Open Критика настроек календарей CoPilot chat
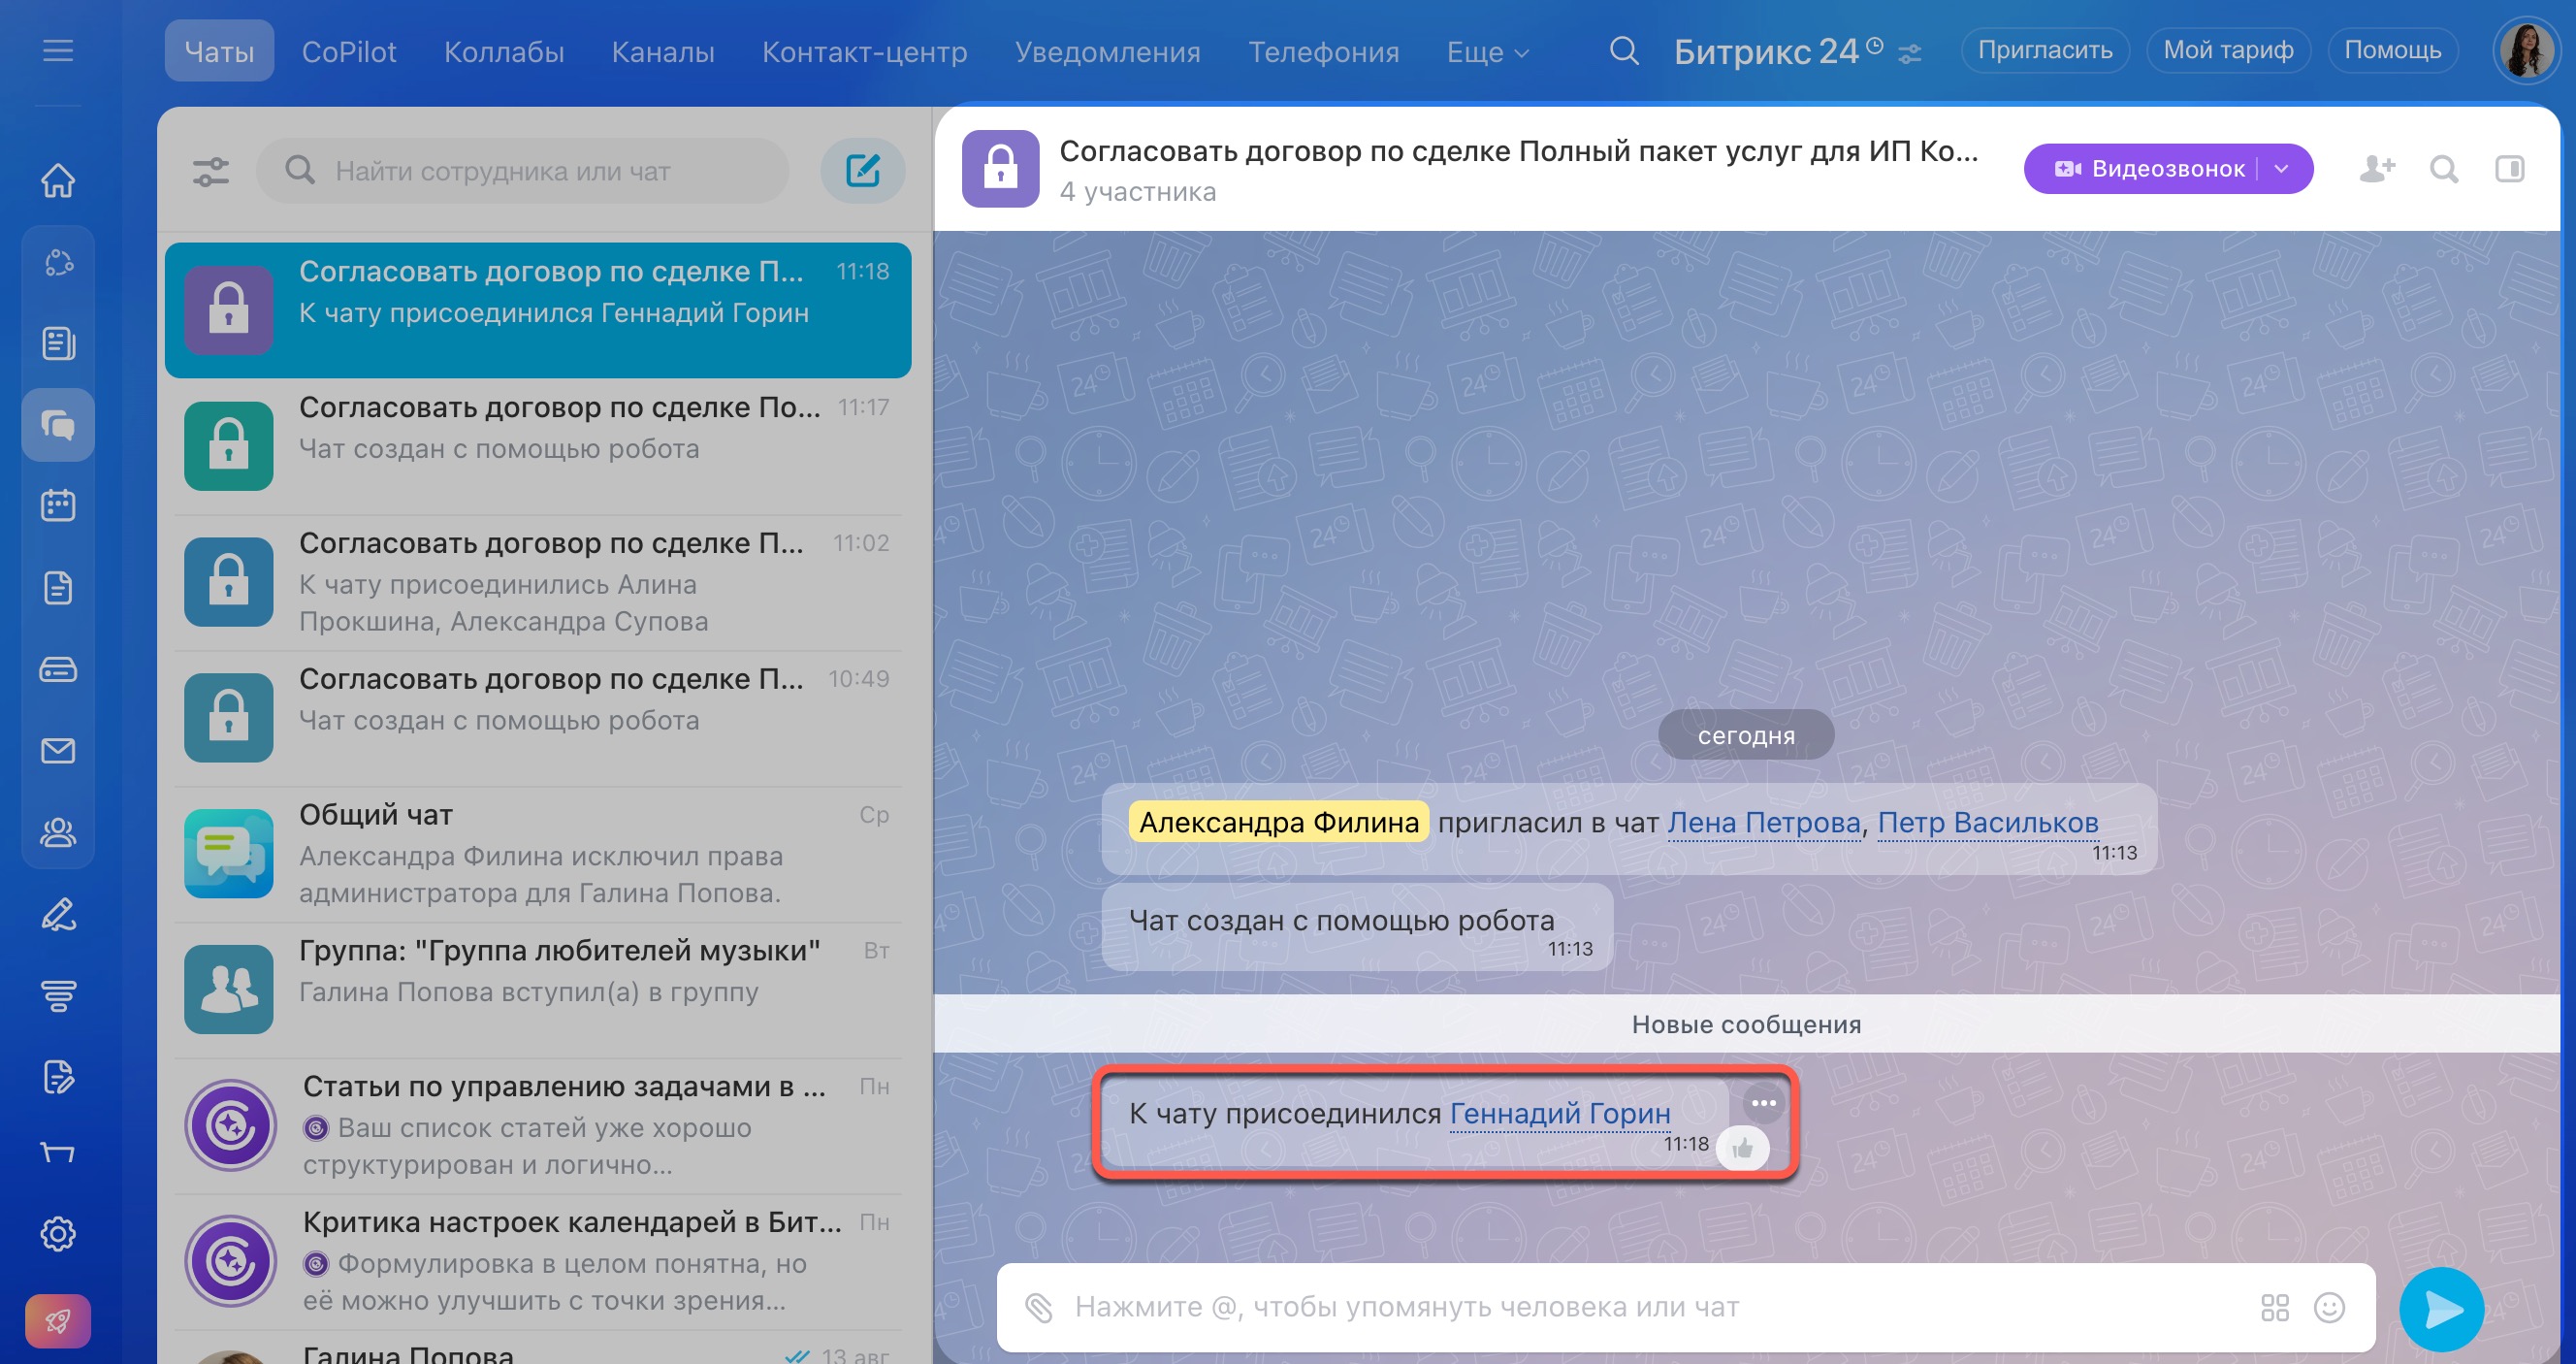This screenshot has width=2576, height=1364. [538, 1261]
